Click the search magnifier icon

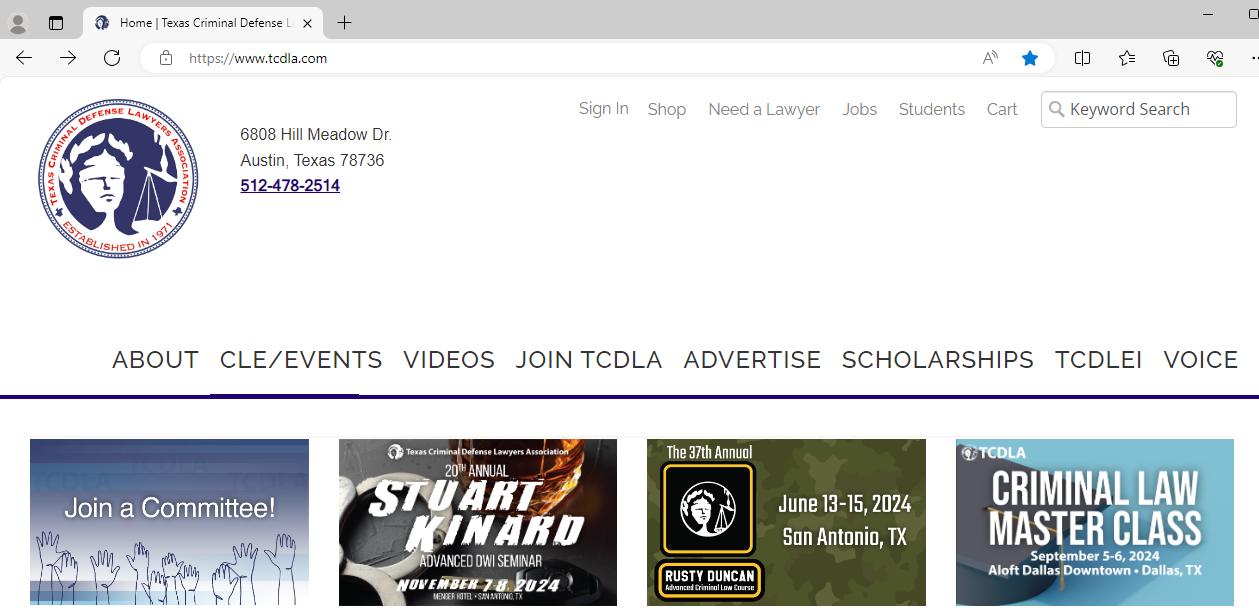pyautogui.click(x=1056, y=109)
